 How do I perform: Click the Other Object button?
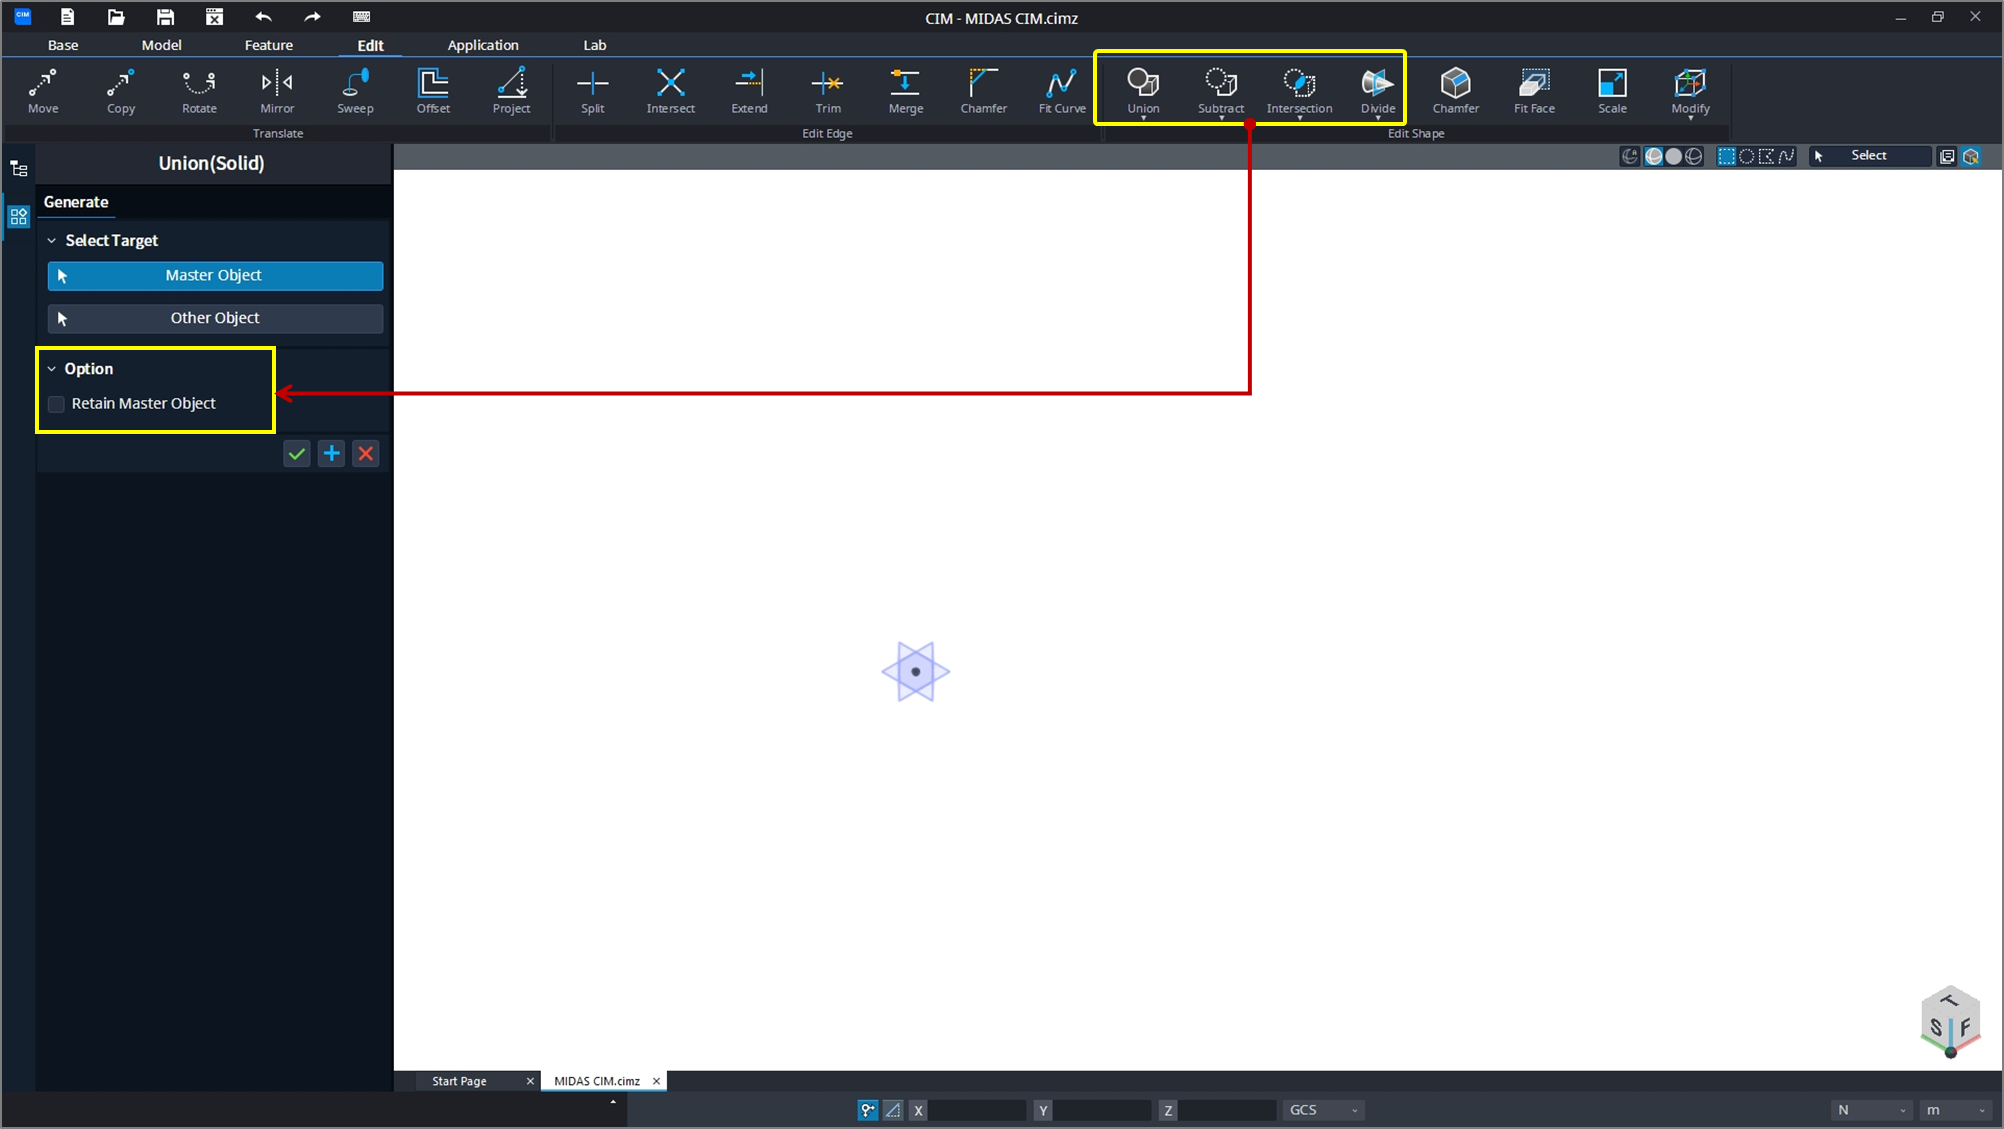click(215, 318)
